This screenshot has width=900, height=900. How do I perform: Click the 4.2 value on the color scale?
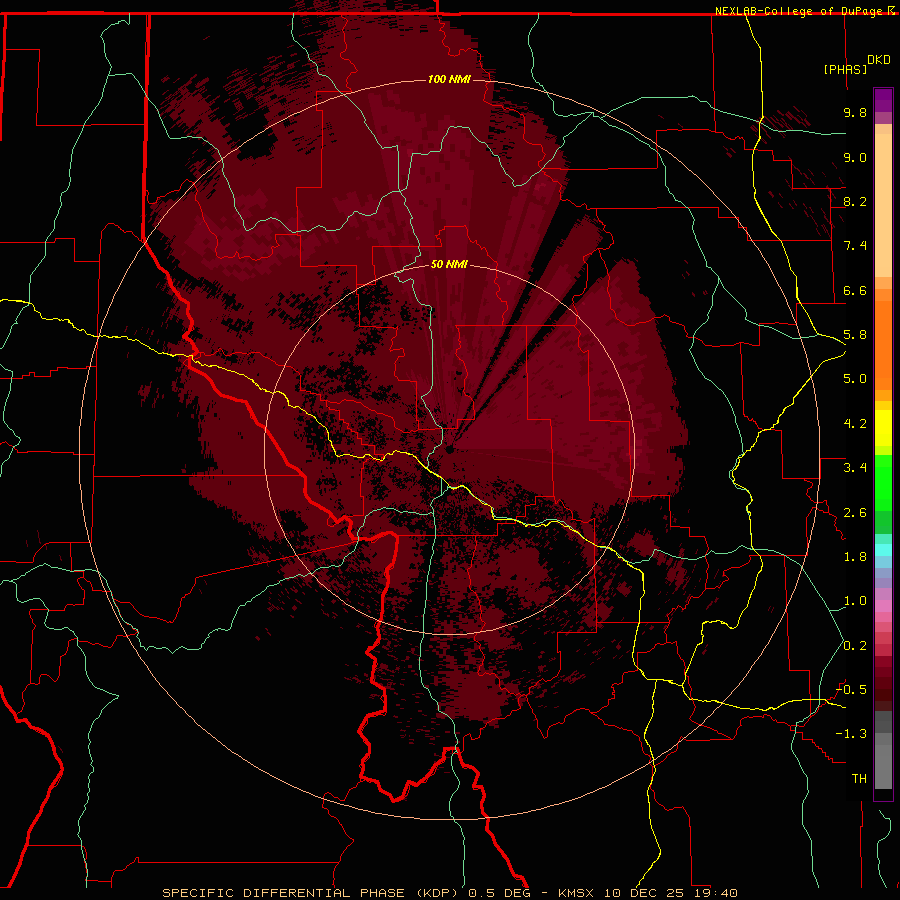[855, 424]
